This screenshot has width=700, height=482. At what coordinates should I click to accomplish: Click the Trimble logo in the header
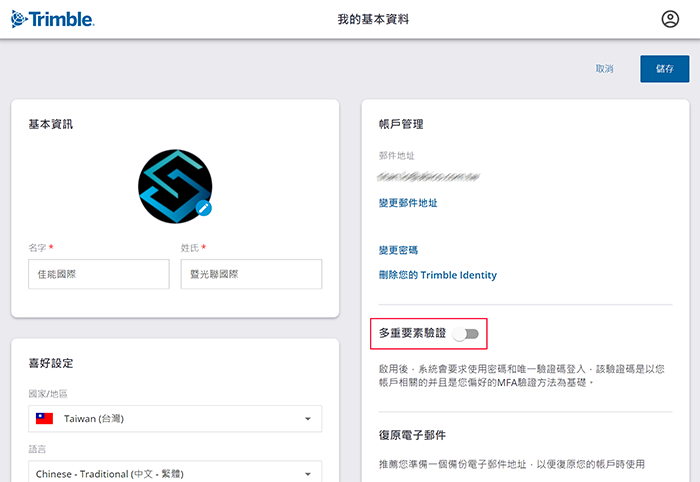coord(54,19)
